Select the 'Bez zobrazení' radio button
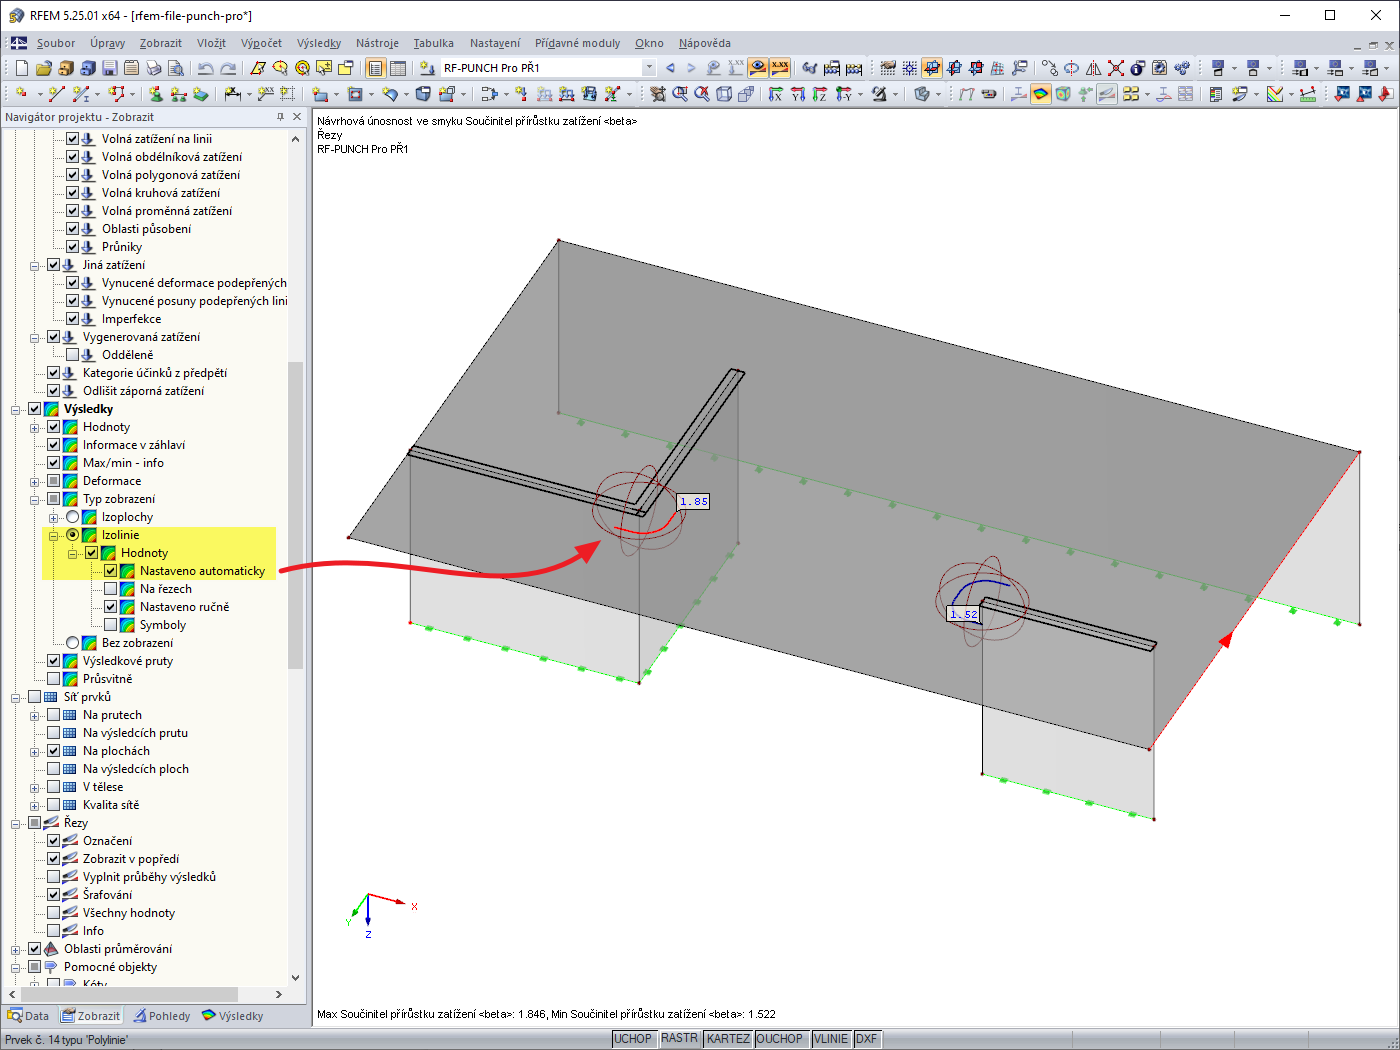Image resolution: width=1400 pixels, height=1050 pixels. click(73, 643)
